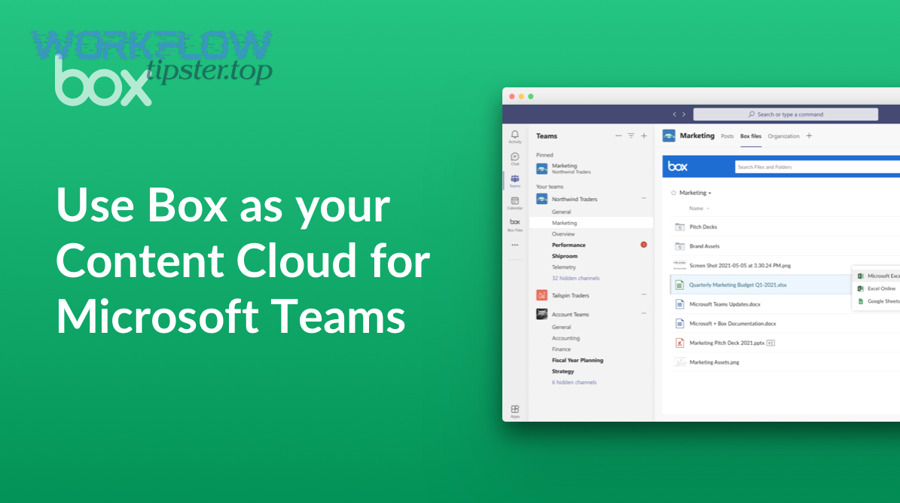
Task: Open the Apps store icon
Action: click(x=515, y=411)
